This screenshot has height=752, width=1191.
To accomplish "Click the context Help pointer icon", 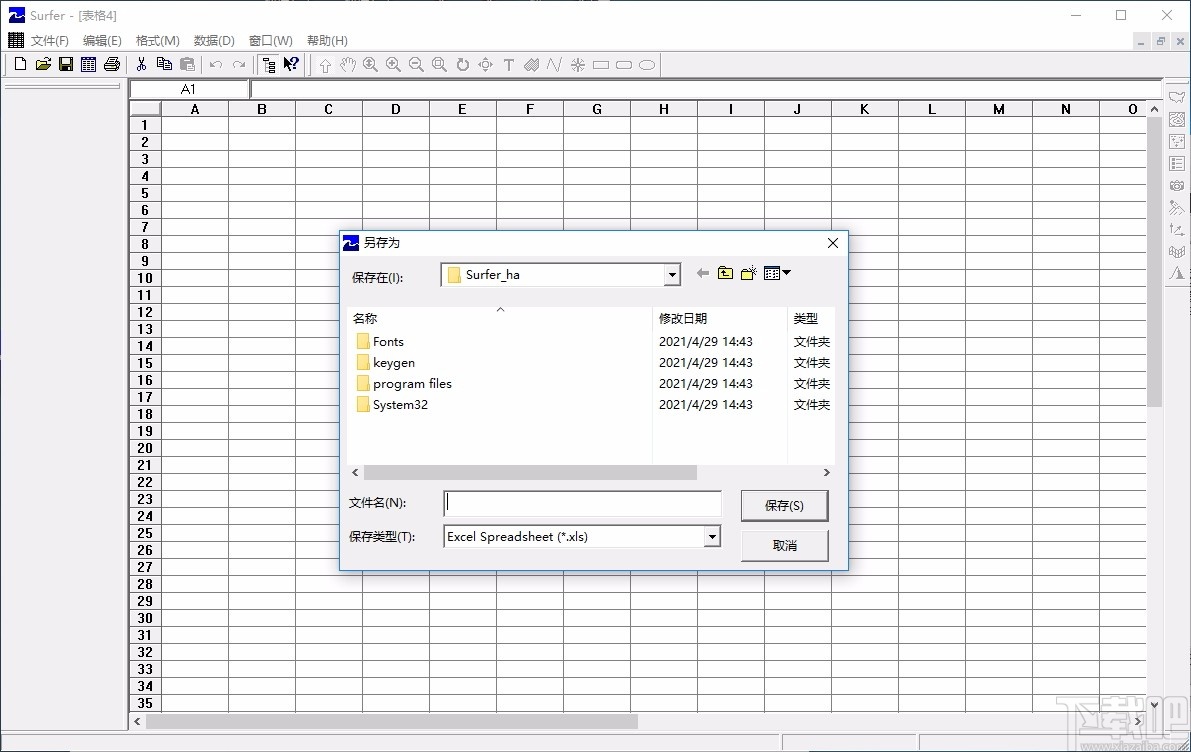I will (291, 65).
